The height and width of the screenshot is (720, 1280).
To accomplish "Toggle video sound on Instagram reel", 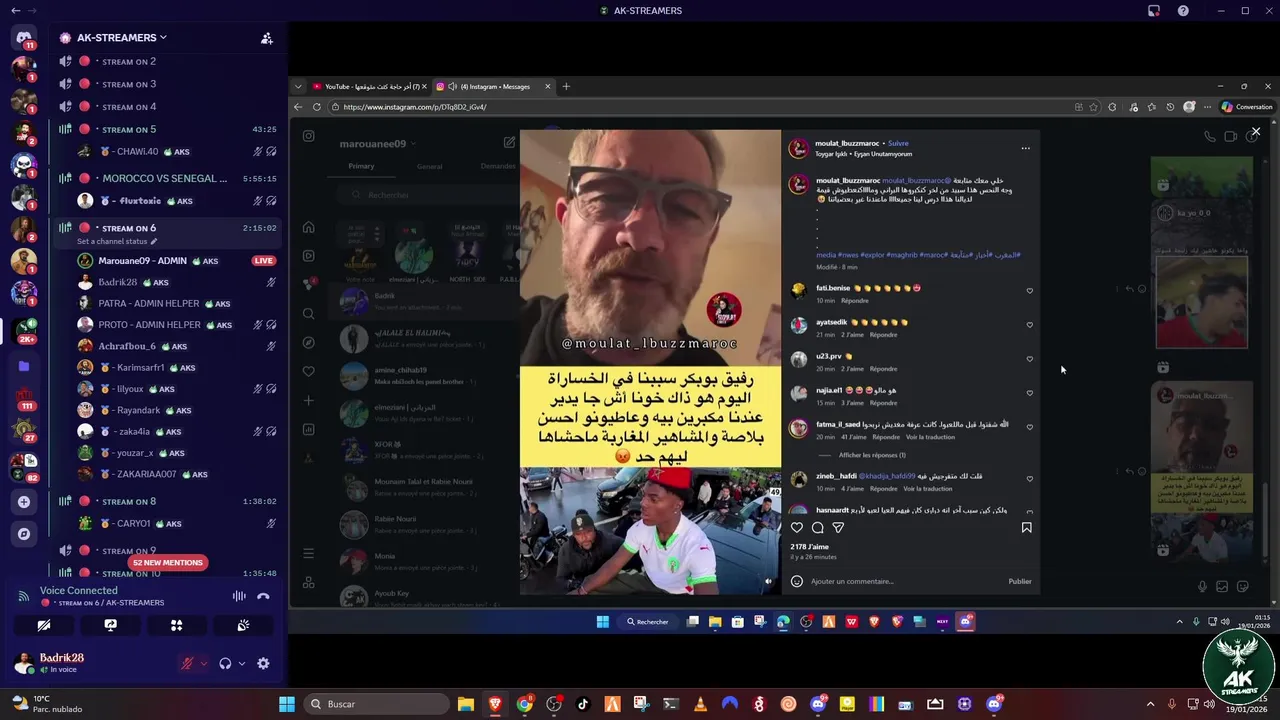I will [768, 581].
